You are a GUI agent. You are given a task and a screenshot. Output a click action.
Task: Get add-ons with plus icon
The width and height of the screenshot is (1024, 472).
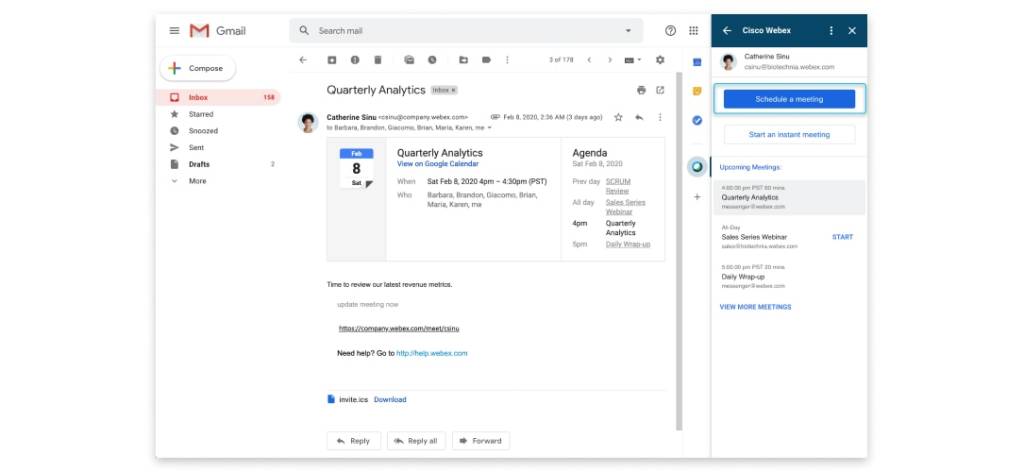click(x=697, y=197)
